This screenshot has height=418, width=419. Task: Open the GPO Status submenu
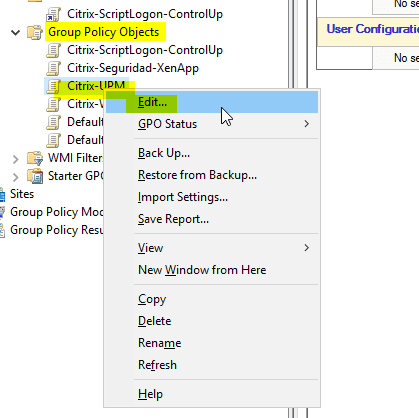coord(212,124)
